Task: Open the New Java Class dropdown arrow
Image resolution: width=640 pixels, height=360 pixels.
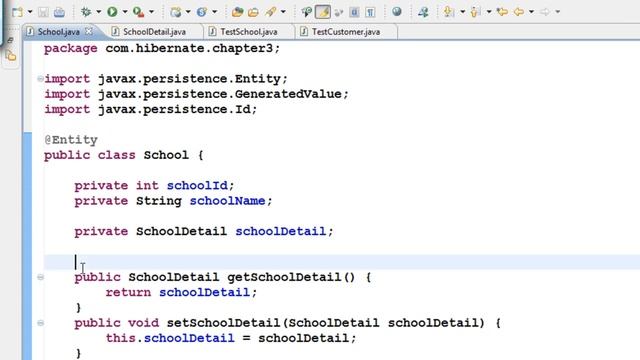Action: tap(214, 12)
